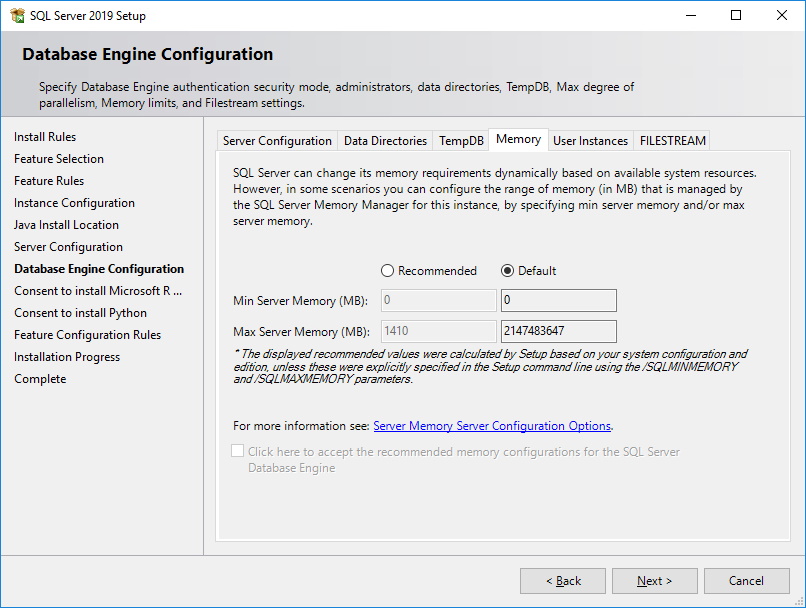
Task: Open the TempDB tab
Action: point(461,141)
